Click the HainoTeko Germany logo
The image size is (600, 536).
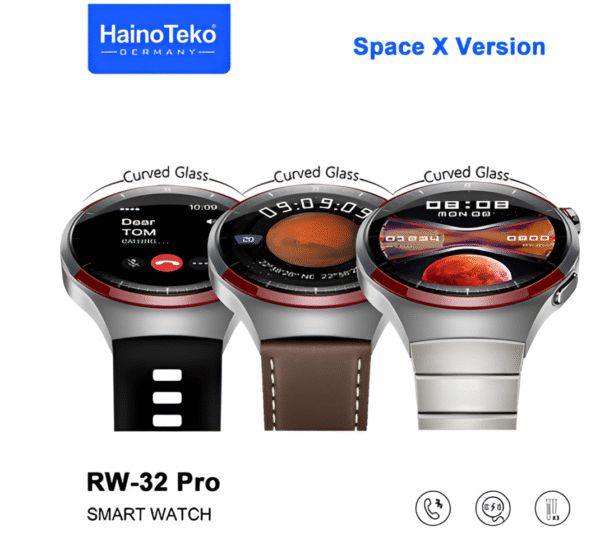coord(159,39)
